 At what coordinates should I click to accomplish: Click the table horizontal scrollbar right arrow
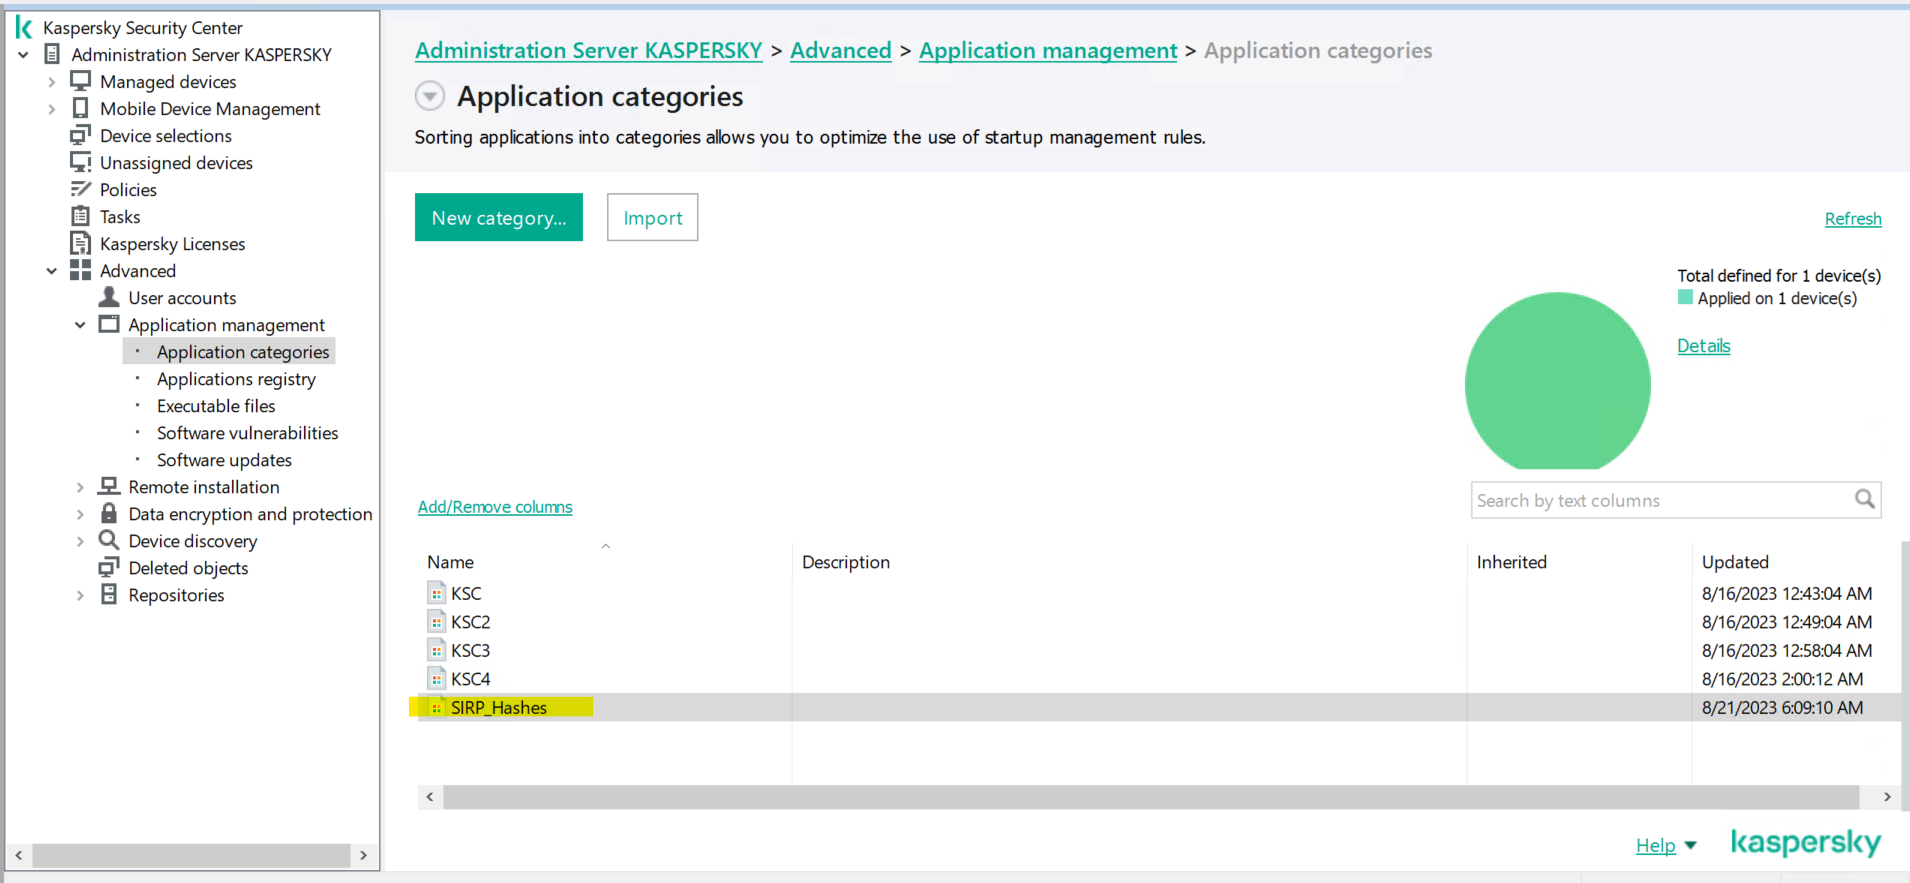tap(1887, 797)
